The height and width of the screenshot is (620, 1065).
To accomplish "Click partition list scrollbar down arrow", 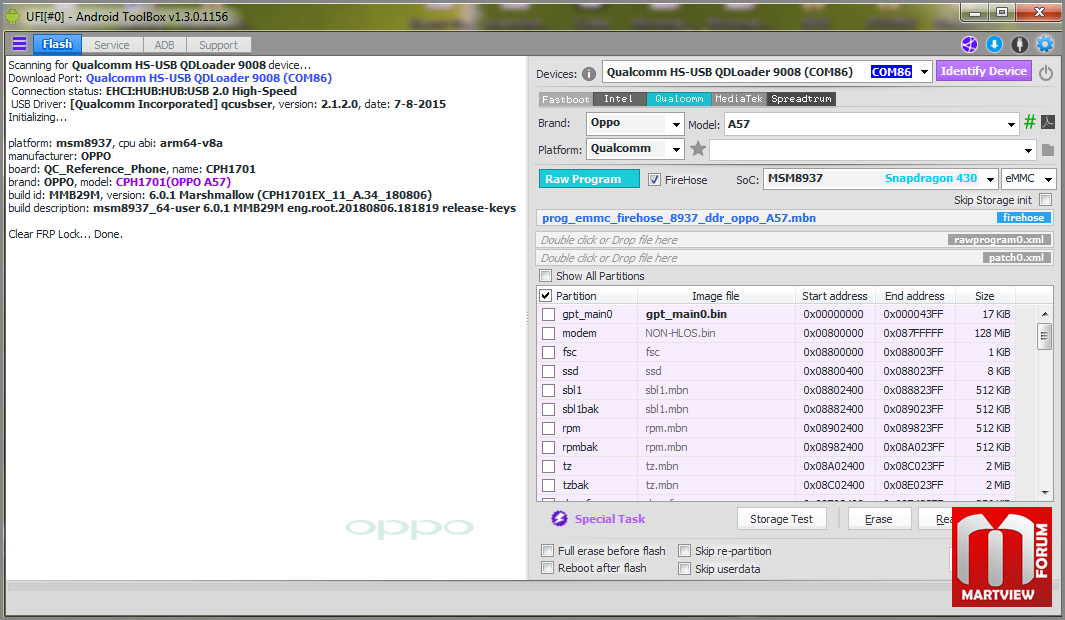I will (1045, 492).
